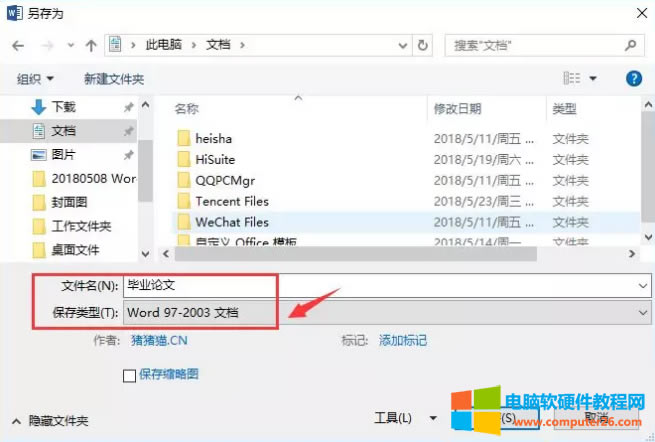Open the 保存类型 dropdown

(387, 312)
